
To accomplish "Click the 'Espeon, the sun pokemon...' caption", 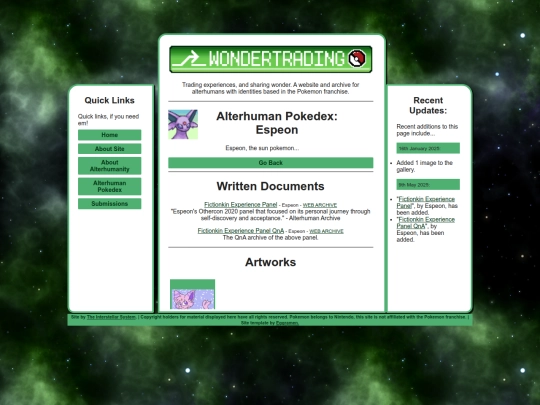I will [262, 148].
